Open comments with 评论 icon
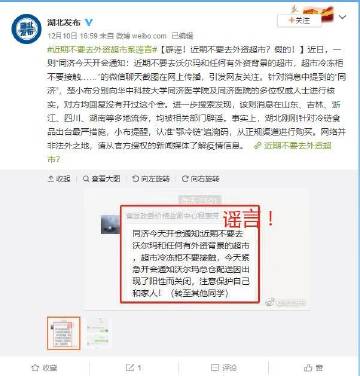The height and width of the screenshot is (376, 360). tap(224, 368)
